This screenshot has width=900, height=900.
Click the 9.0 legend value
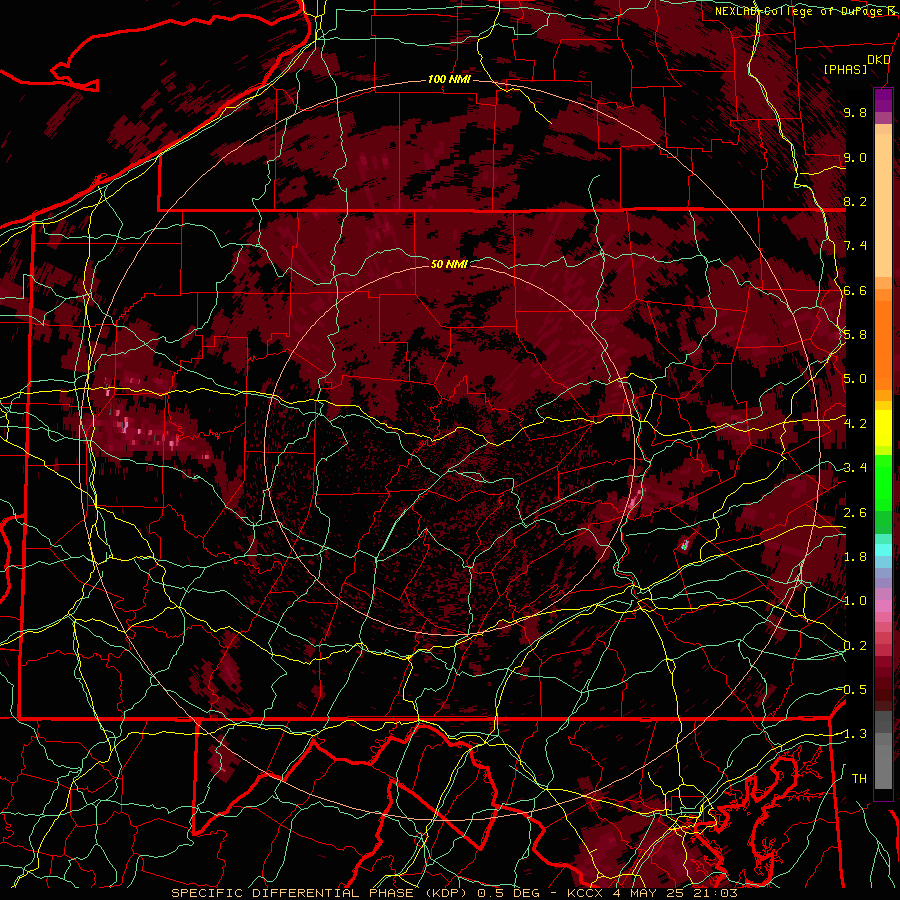tap(855, 157)
